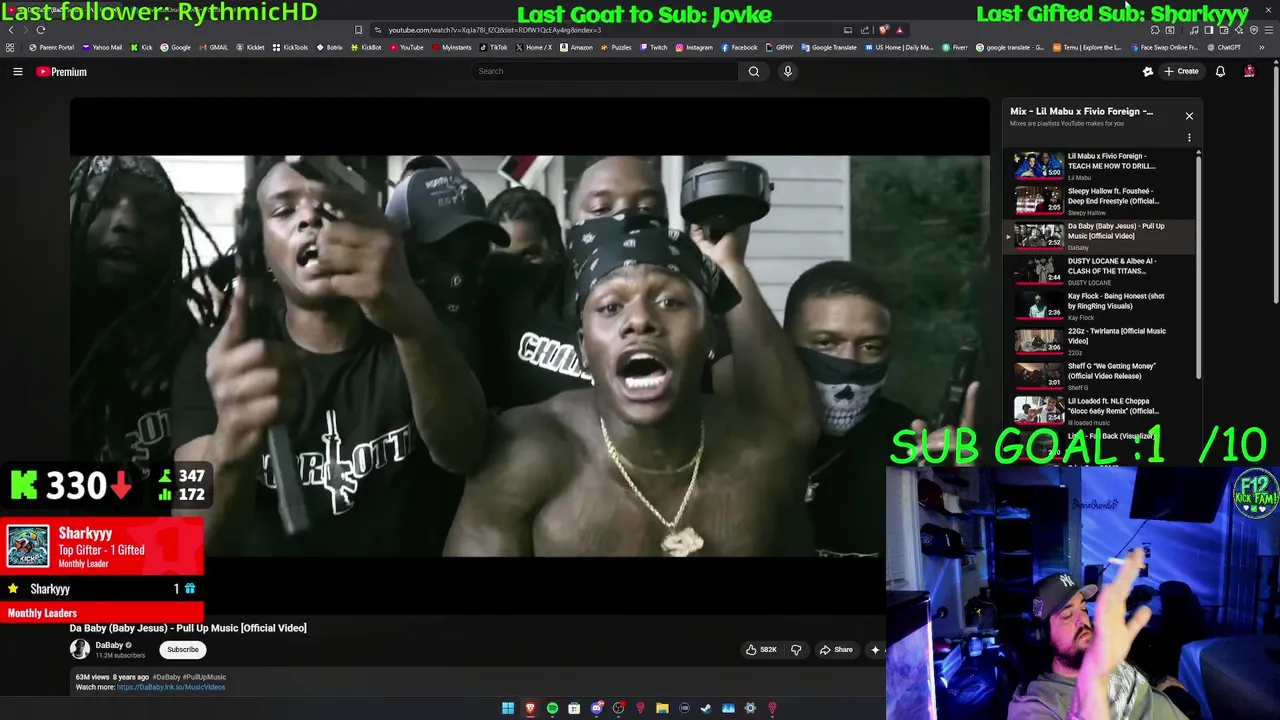Expand the bookmarks overflow chevron

point(1261,48)
